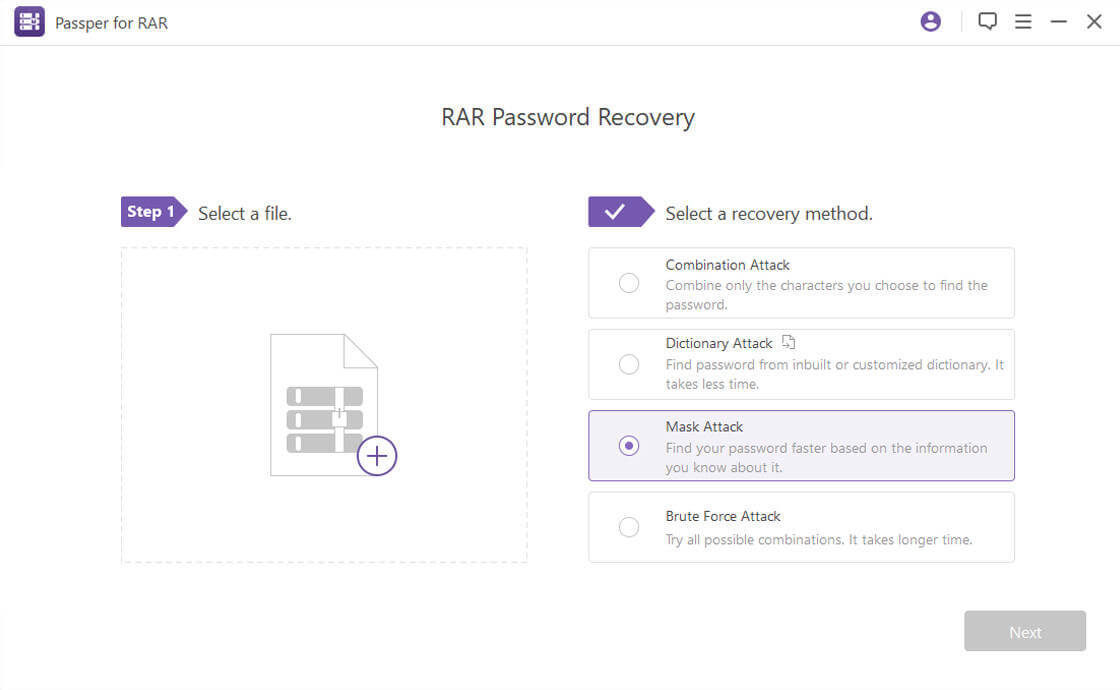Click the plus icon to add file
The width and height of the screenshot is (1120, 690).
pos(377,456)
